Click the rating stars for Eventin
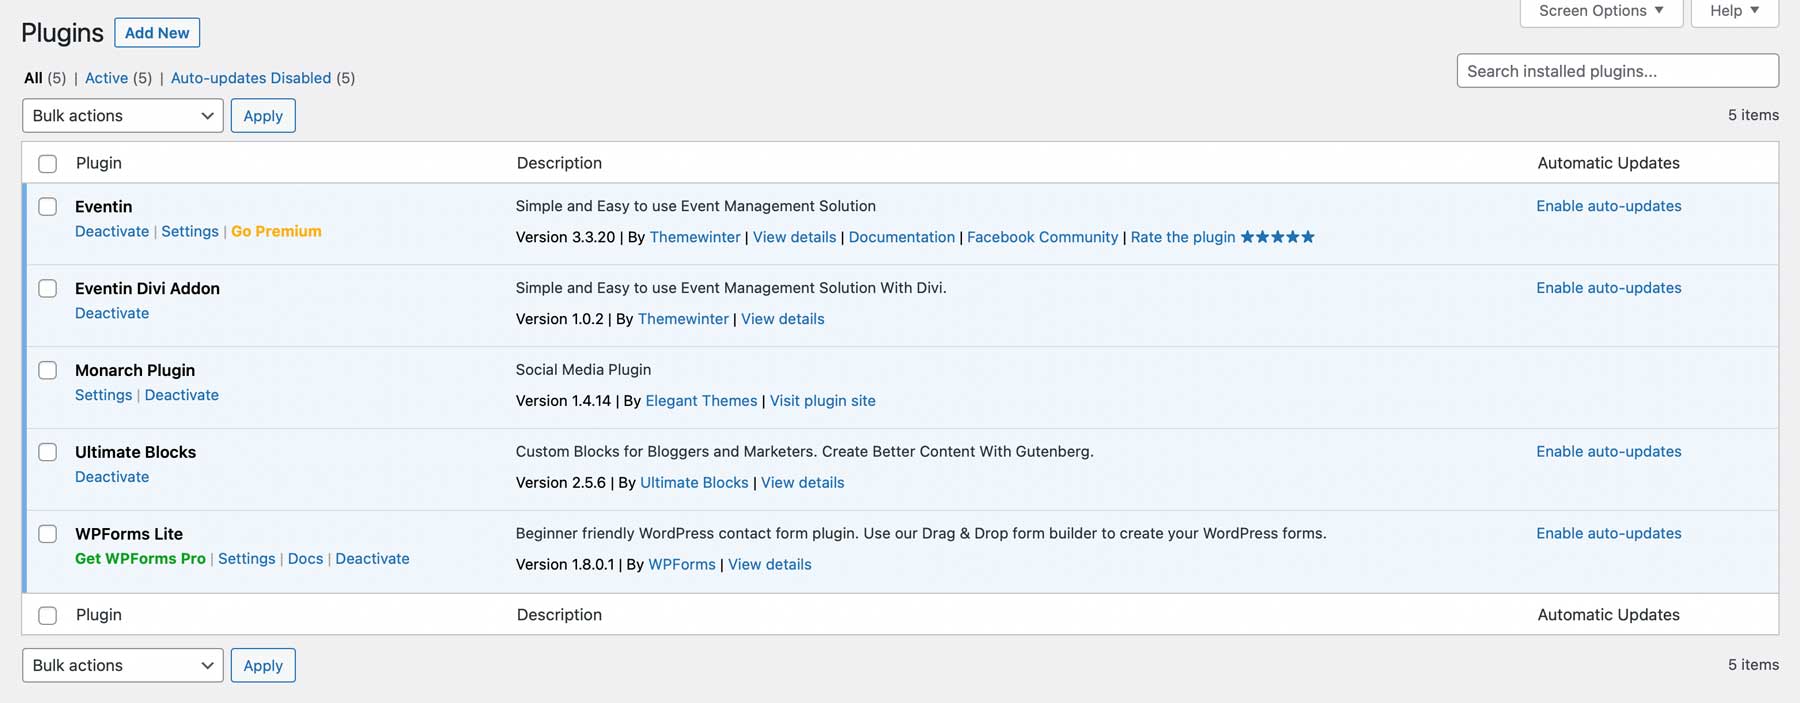This screenshot has height=703, width=1800. tap(1278, 237)
